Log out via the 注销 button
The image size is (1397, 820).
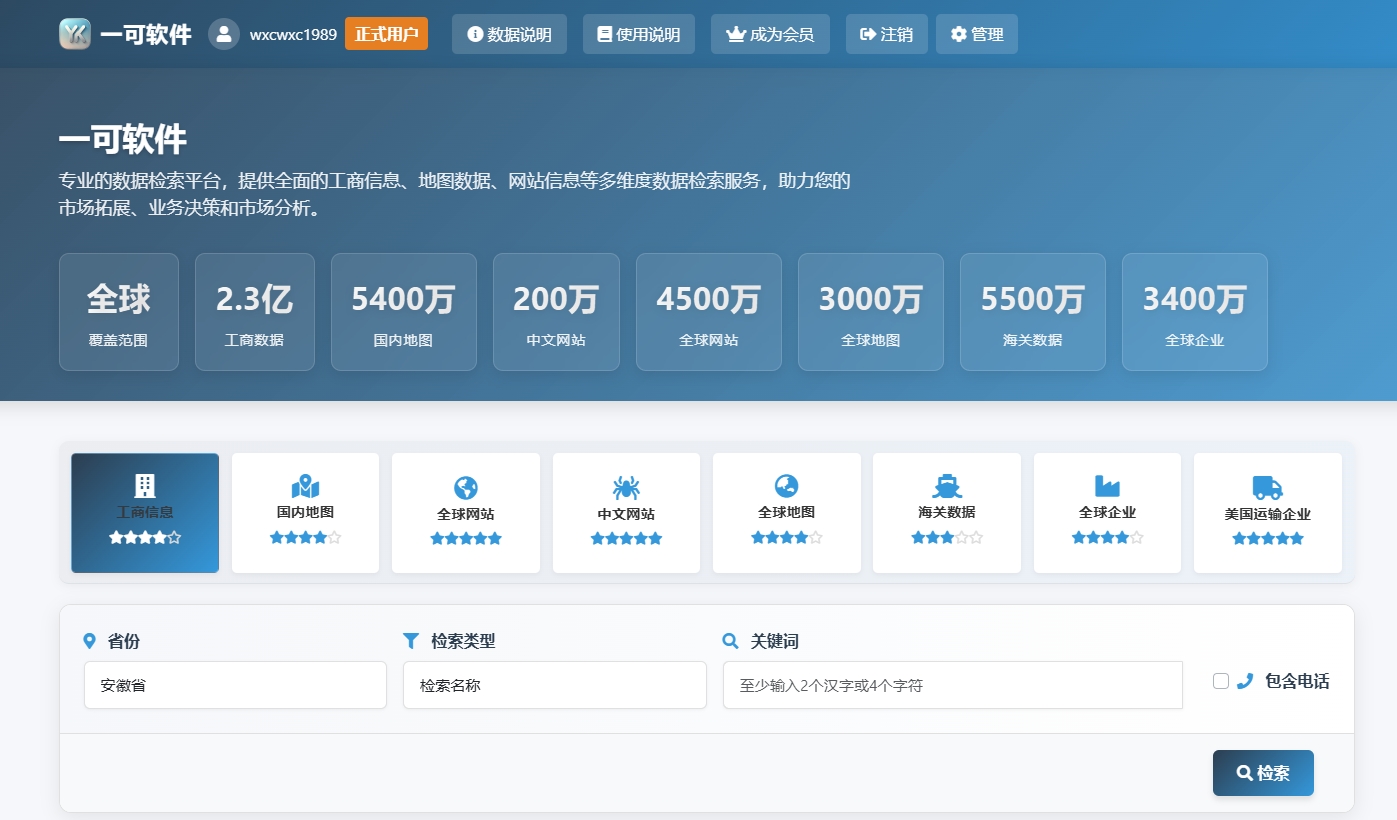[x=886, y=34]
